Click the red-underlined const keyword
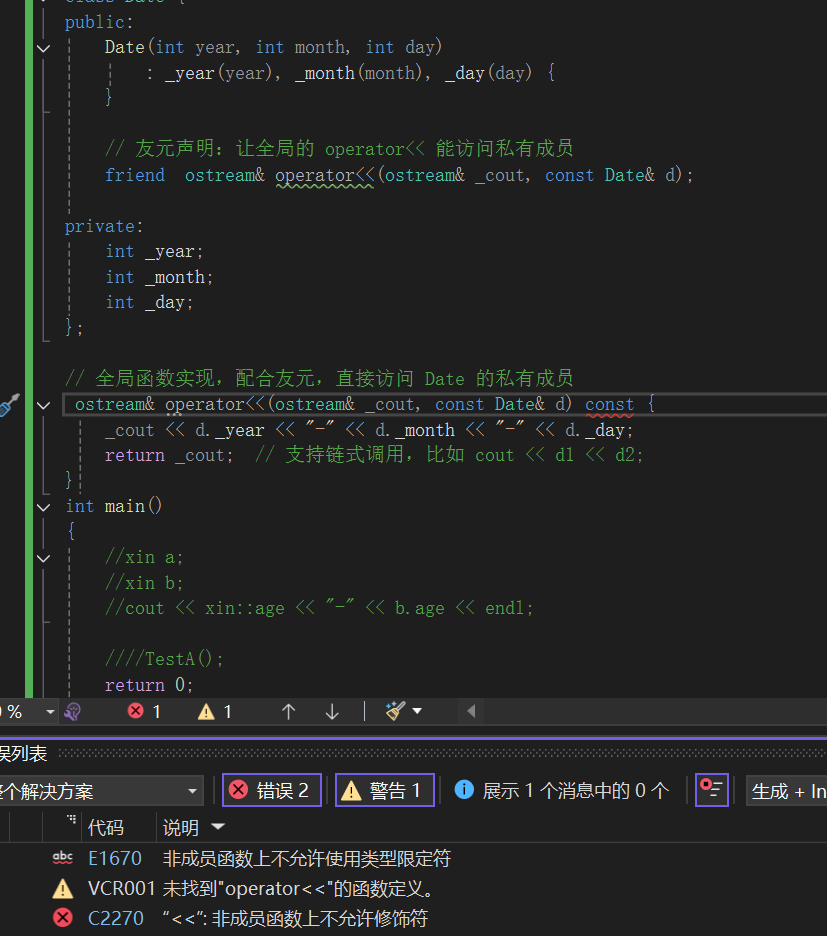Screen dimensions: 827x936 pyautogui.click(x=609, y=405)
